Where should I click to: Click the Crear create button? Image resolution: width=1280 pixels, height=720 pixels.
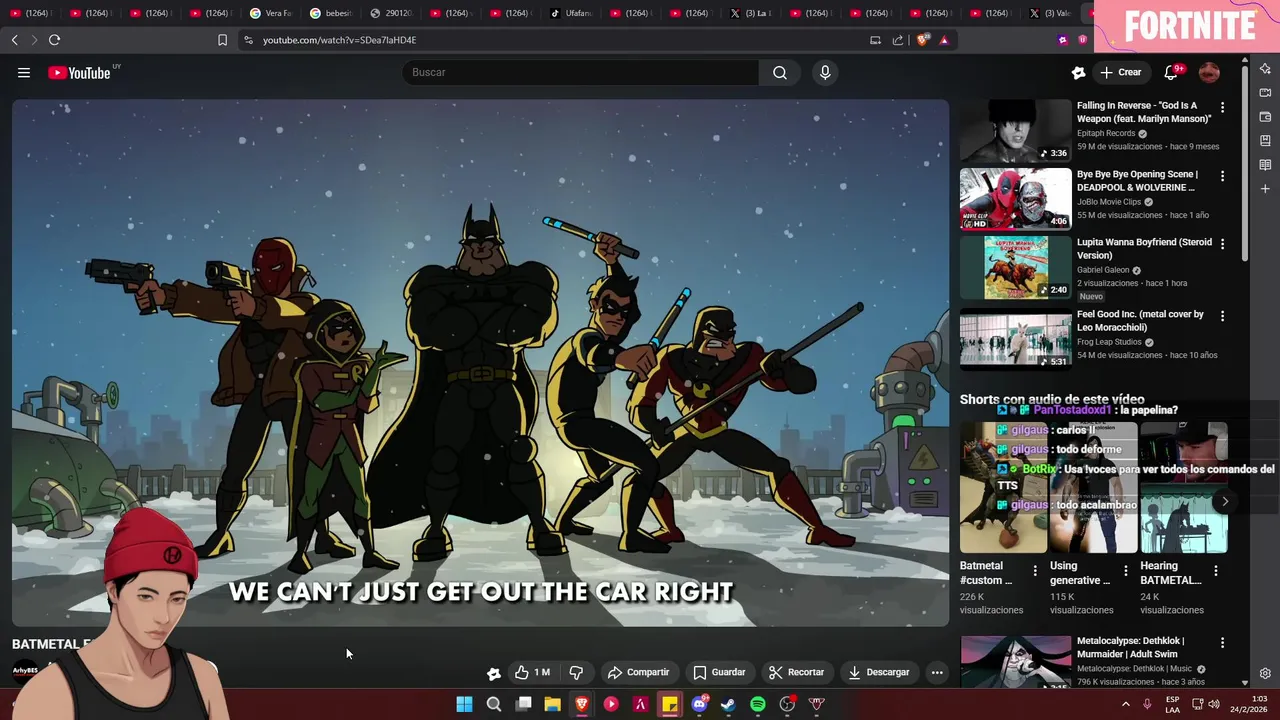[1121, 72]
